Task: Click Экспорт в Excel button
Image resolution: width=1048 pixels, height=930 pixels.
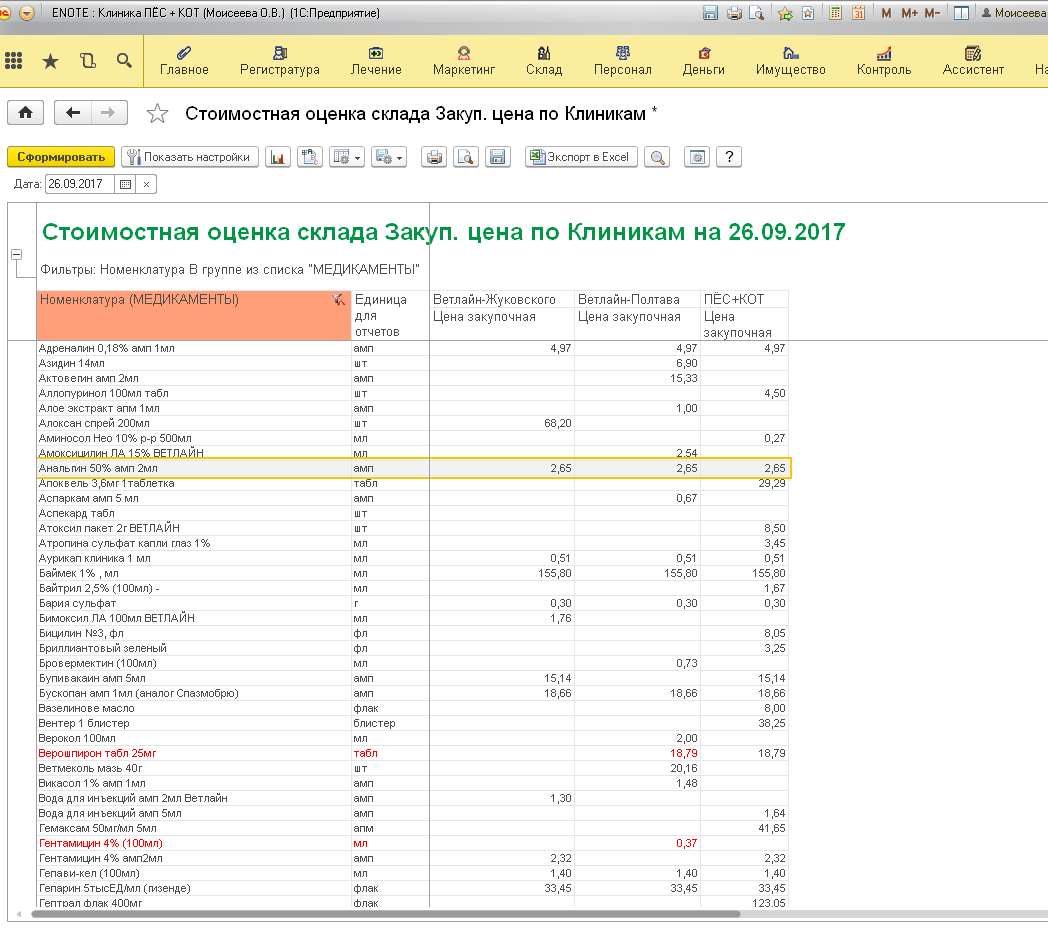Action: (x=581, y=157)
